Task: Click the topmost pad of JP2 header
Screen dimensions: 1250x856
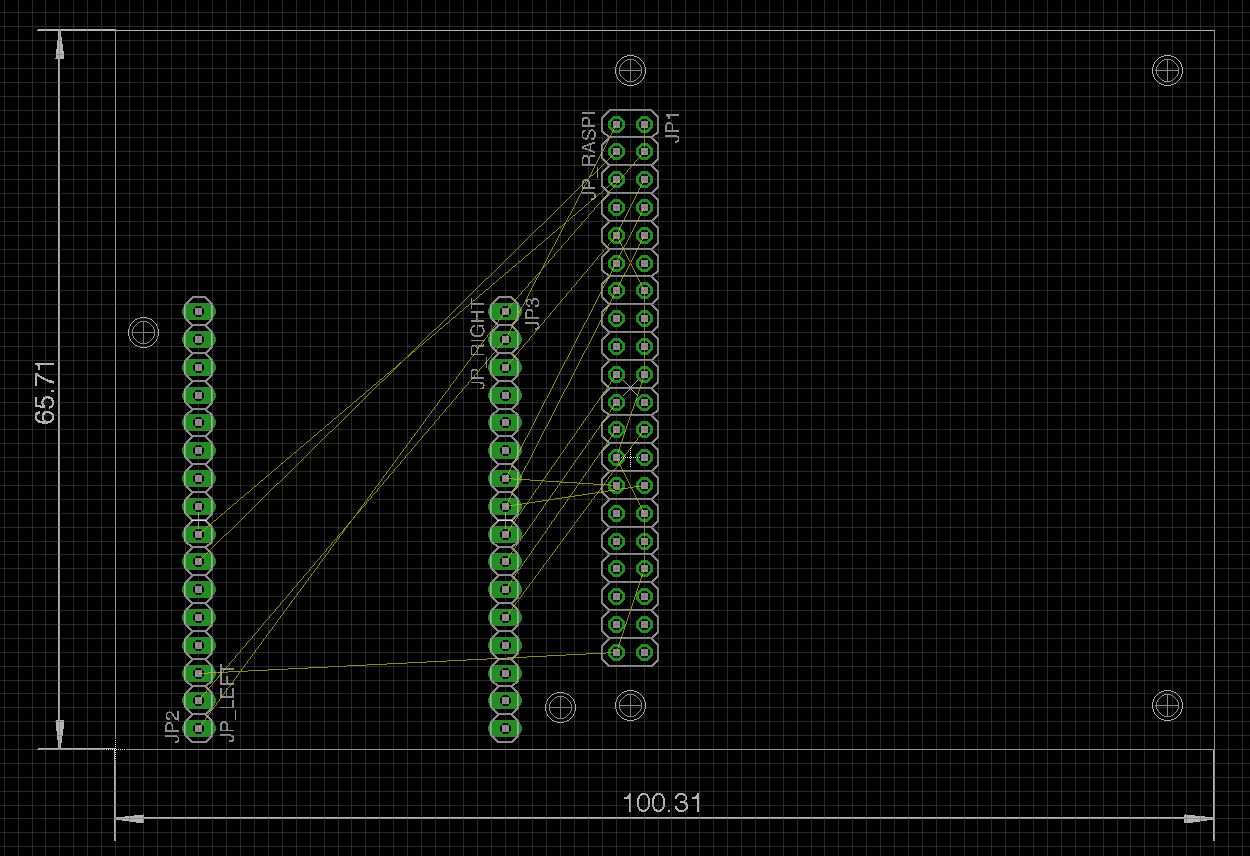Action: [199, 312]
